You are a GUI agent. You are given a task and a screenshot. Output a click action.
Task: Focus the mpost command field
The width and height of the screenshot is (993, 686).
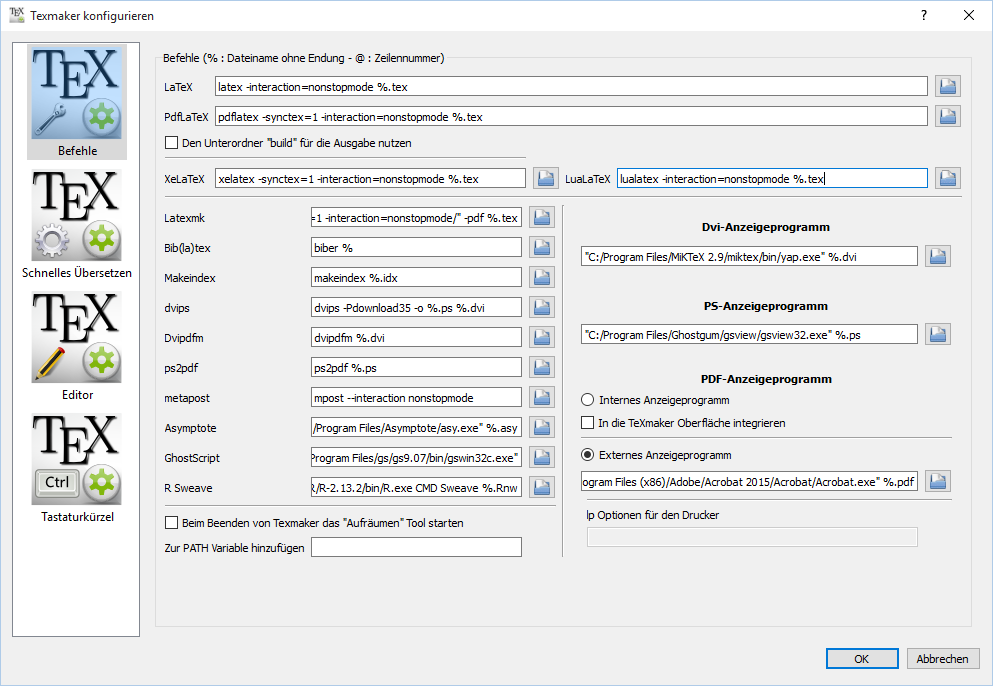pos(416,398)
